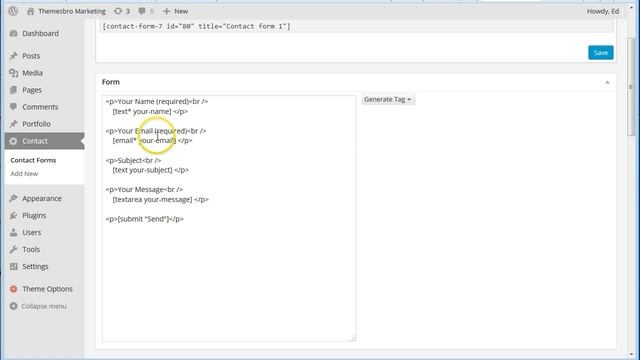Click the page vertical scrollbar

click(x=631, y=87)
